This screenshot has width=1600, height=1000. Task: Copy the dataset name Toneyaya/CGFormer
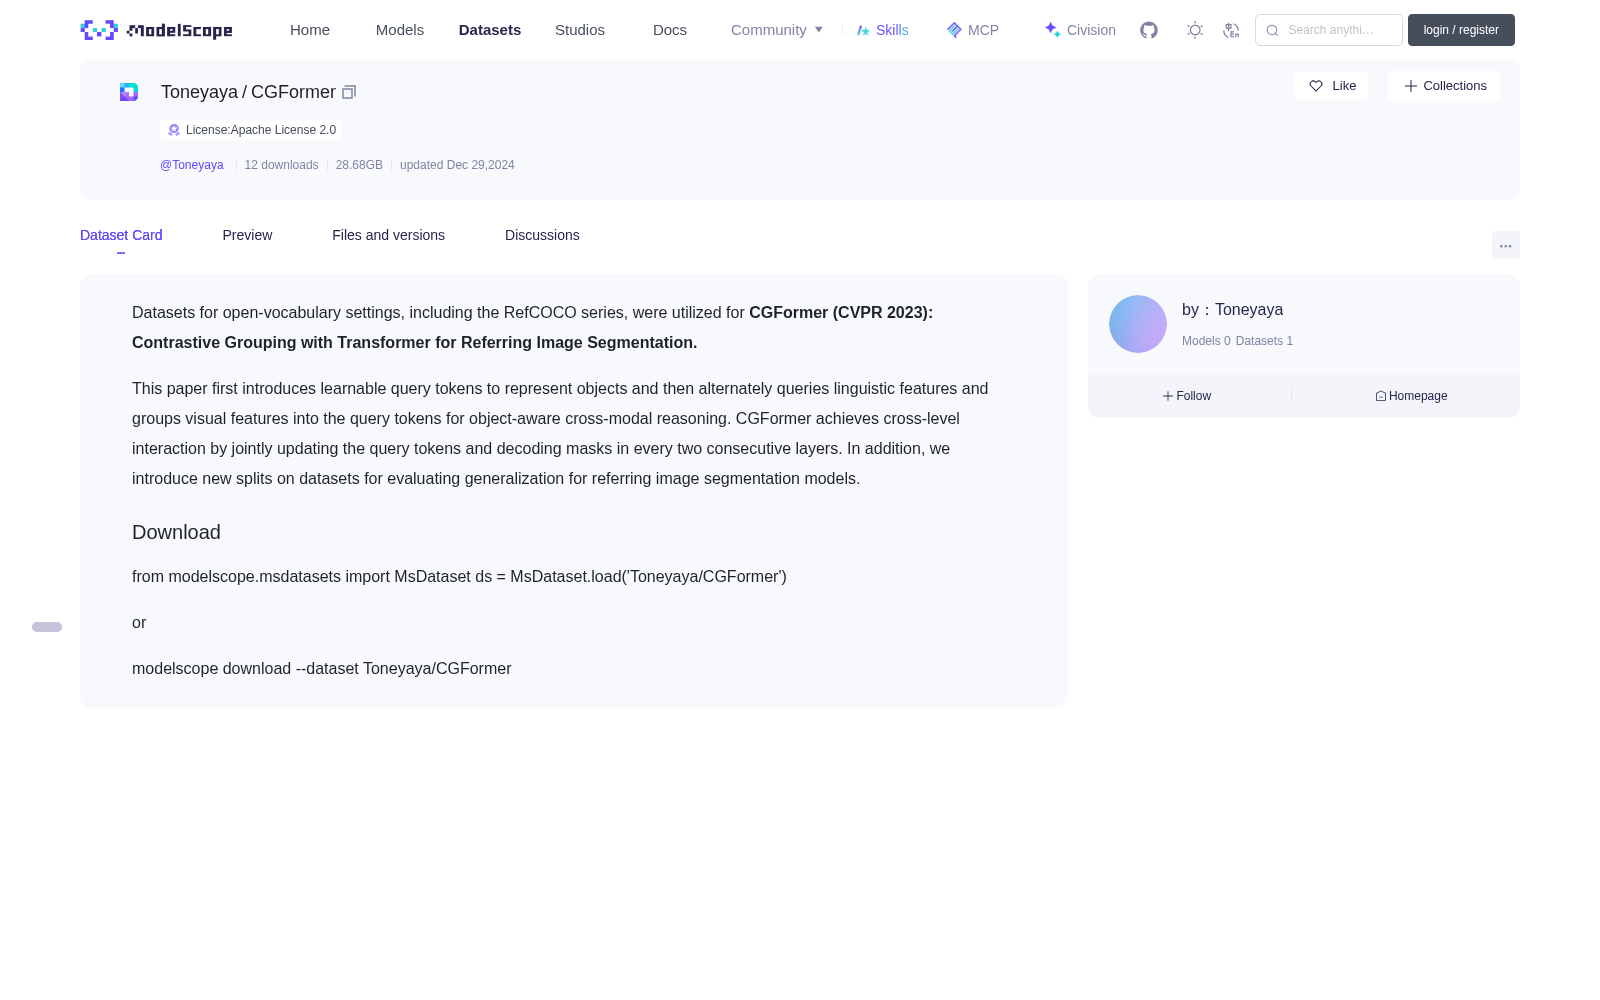[x=349, y=92]
